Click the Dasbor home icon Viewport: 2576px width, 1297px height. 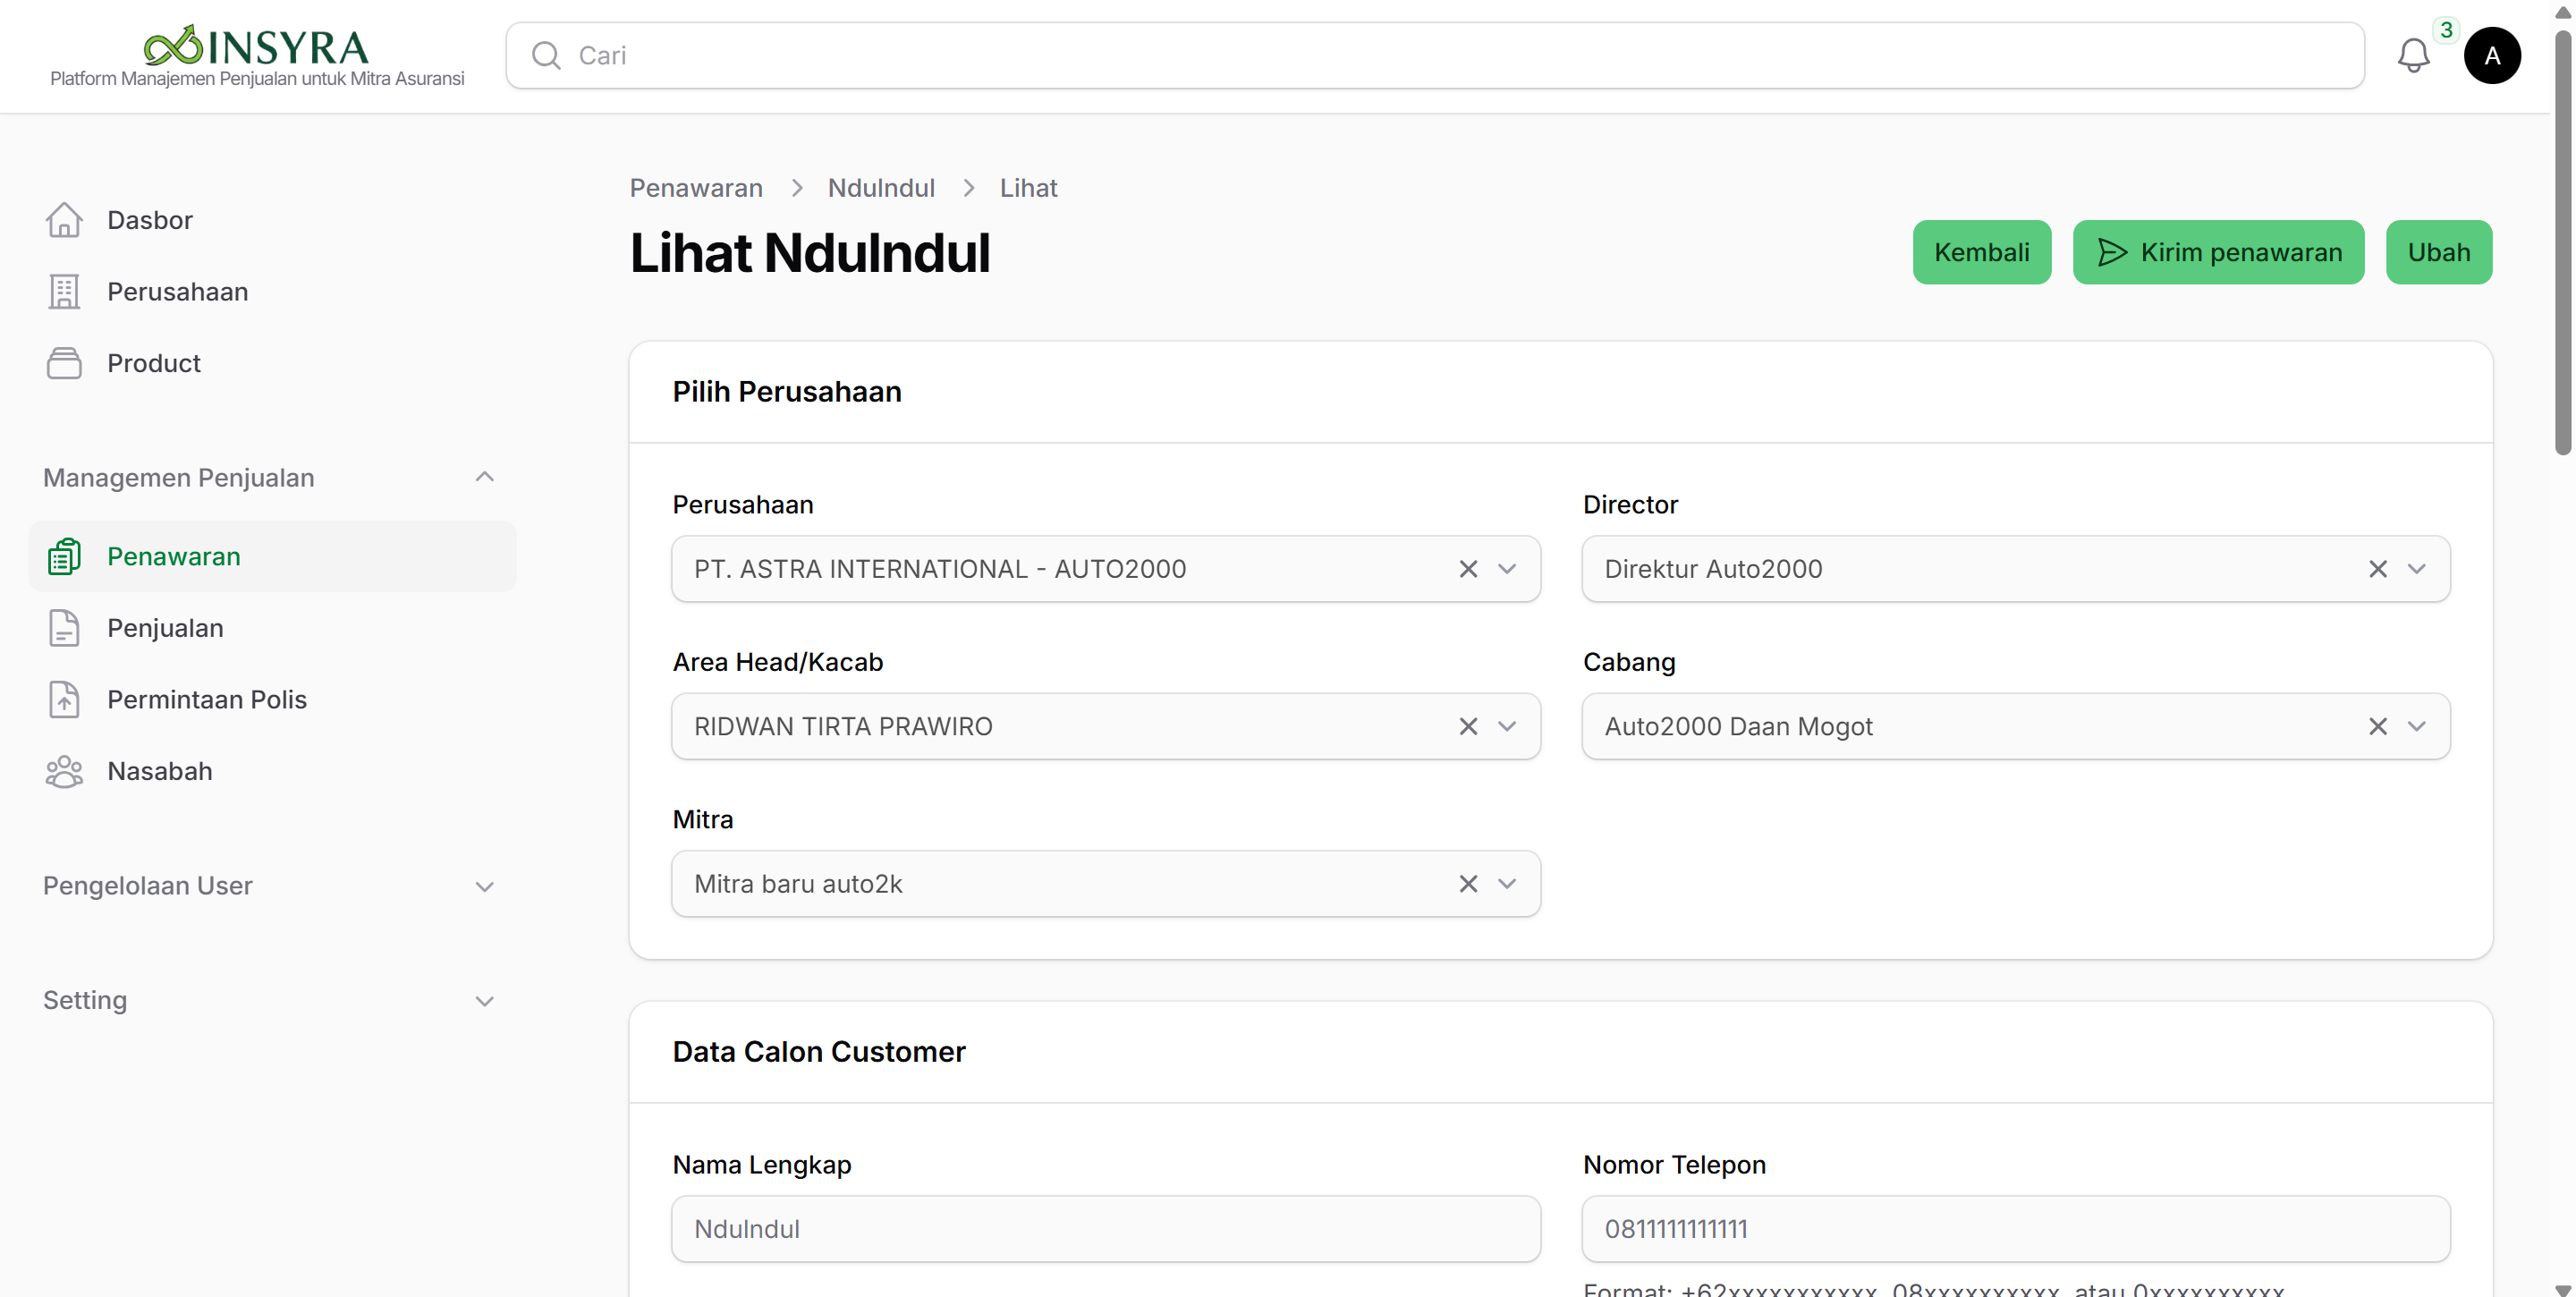[x=64, y=220]
